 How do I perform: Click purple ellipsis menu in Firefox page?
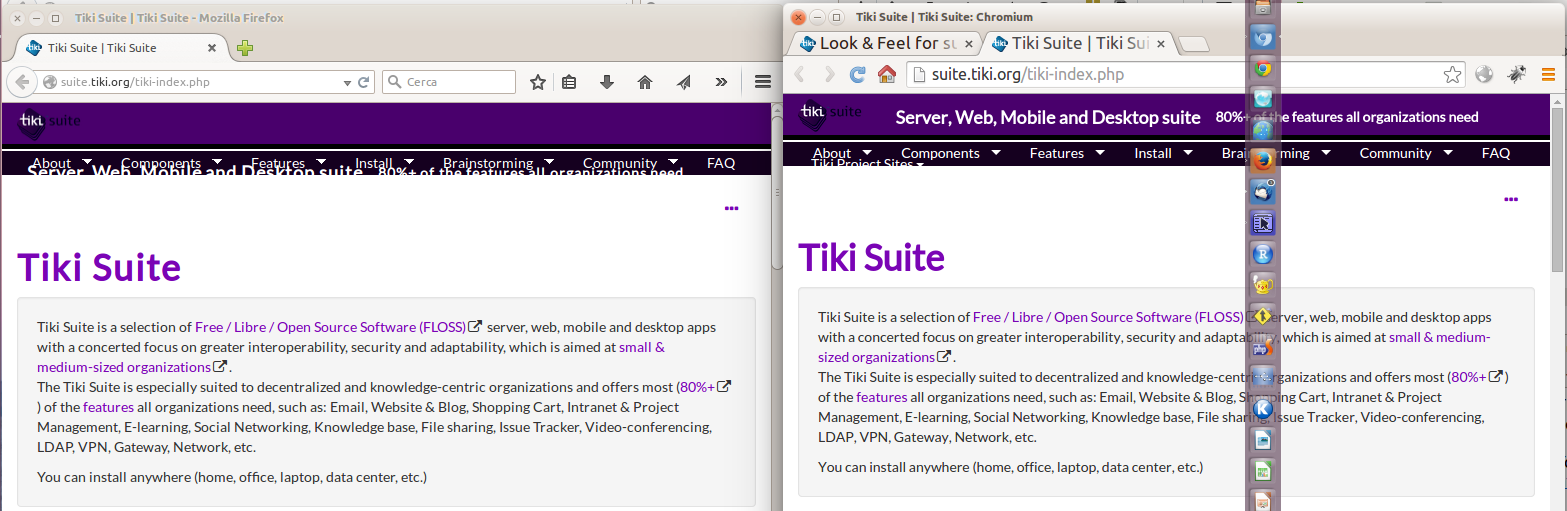(731, 208)
